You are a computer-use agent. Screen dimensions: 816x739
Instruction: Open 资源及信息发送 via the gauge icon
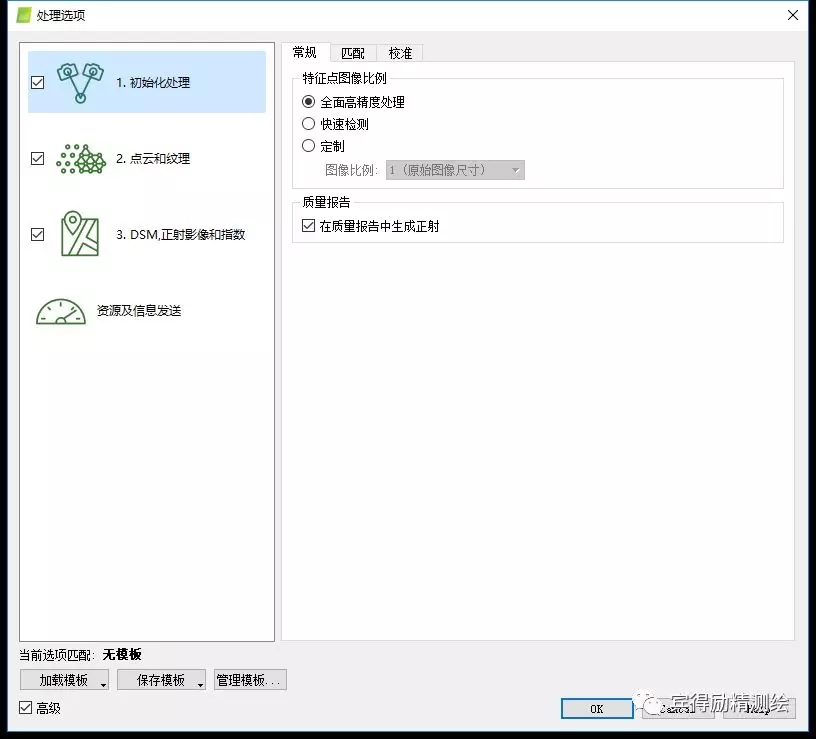click(x=61, y=311)
